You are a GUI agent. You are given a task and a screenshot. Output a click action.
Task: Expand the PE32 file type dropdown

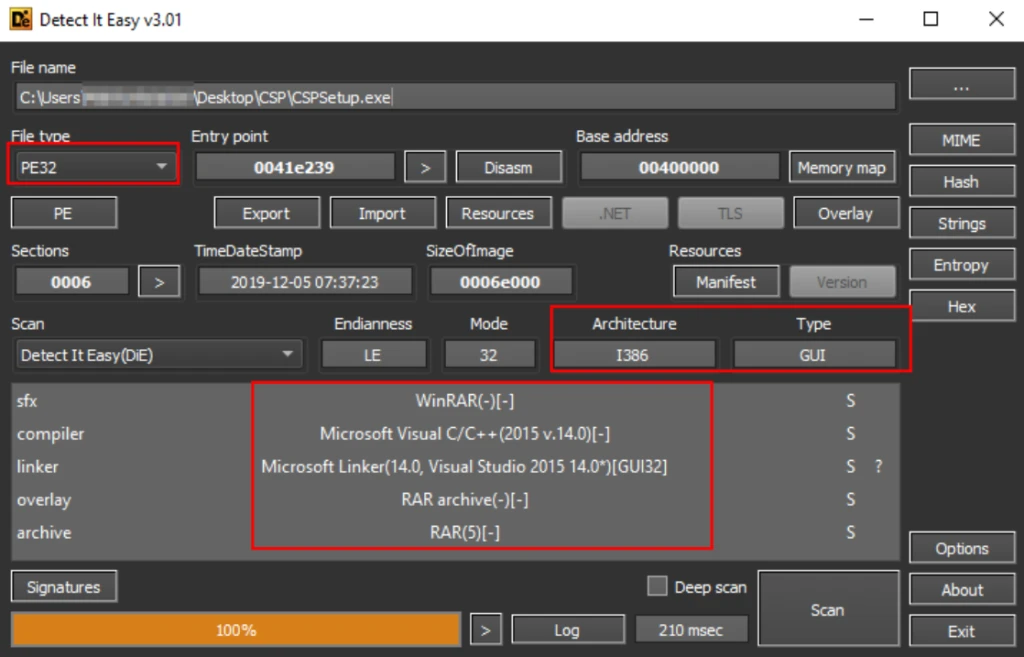tap(95, 168)
